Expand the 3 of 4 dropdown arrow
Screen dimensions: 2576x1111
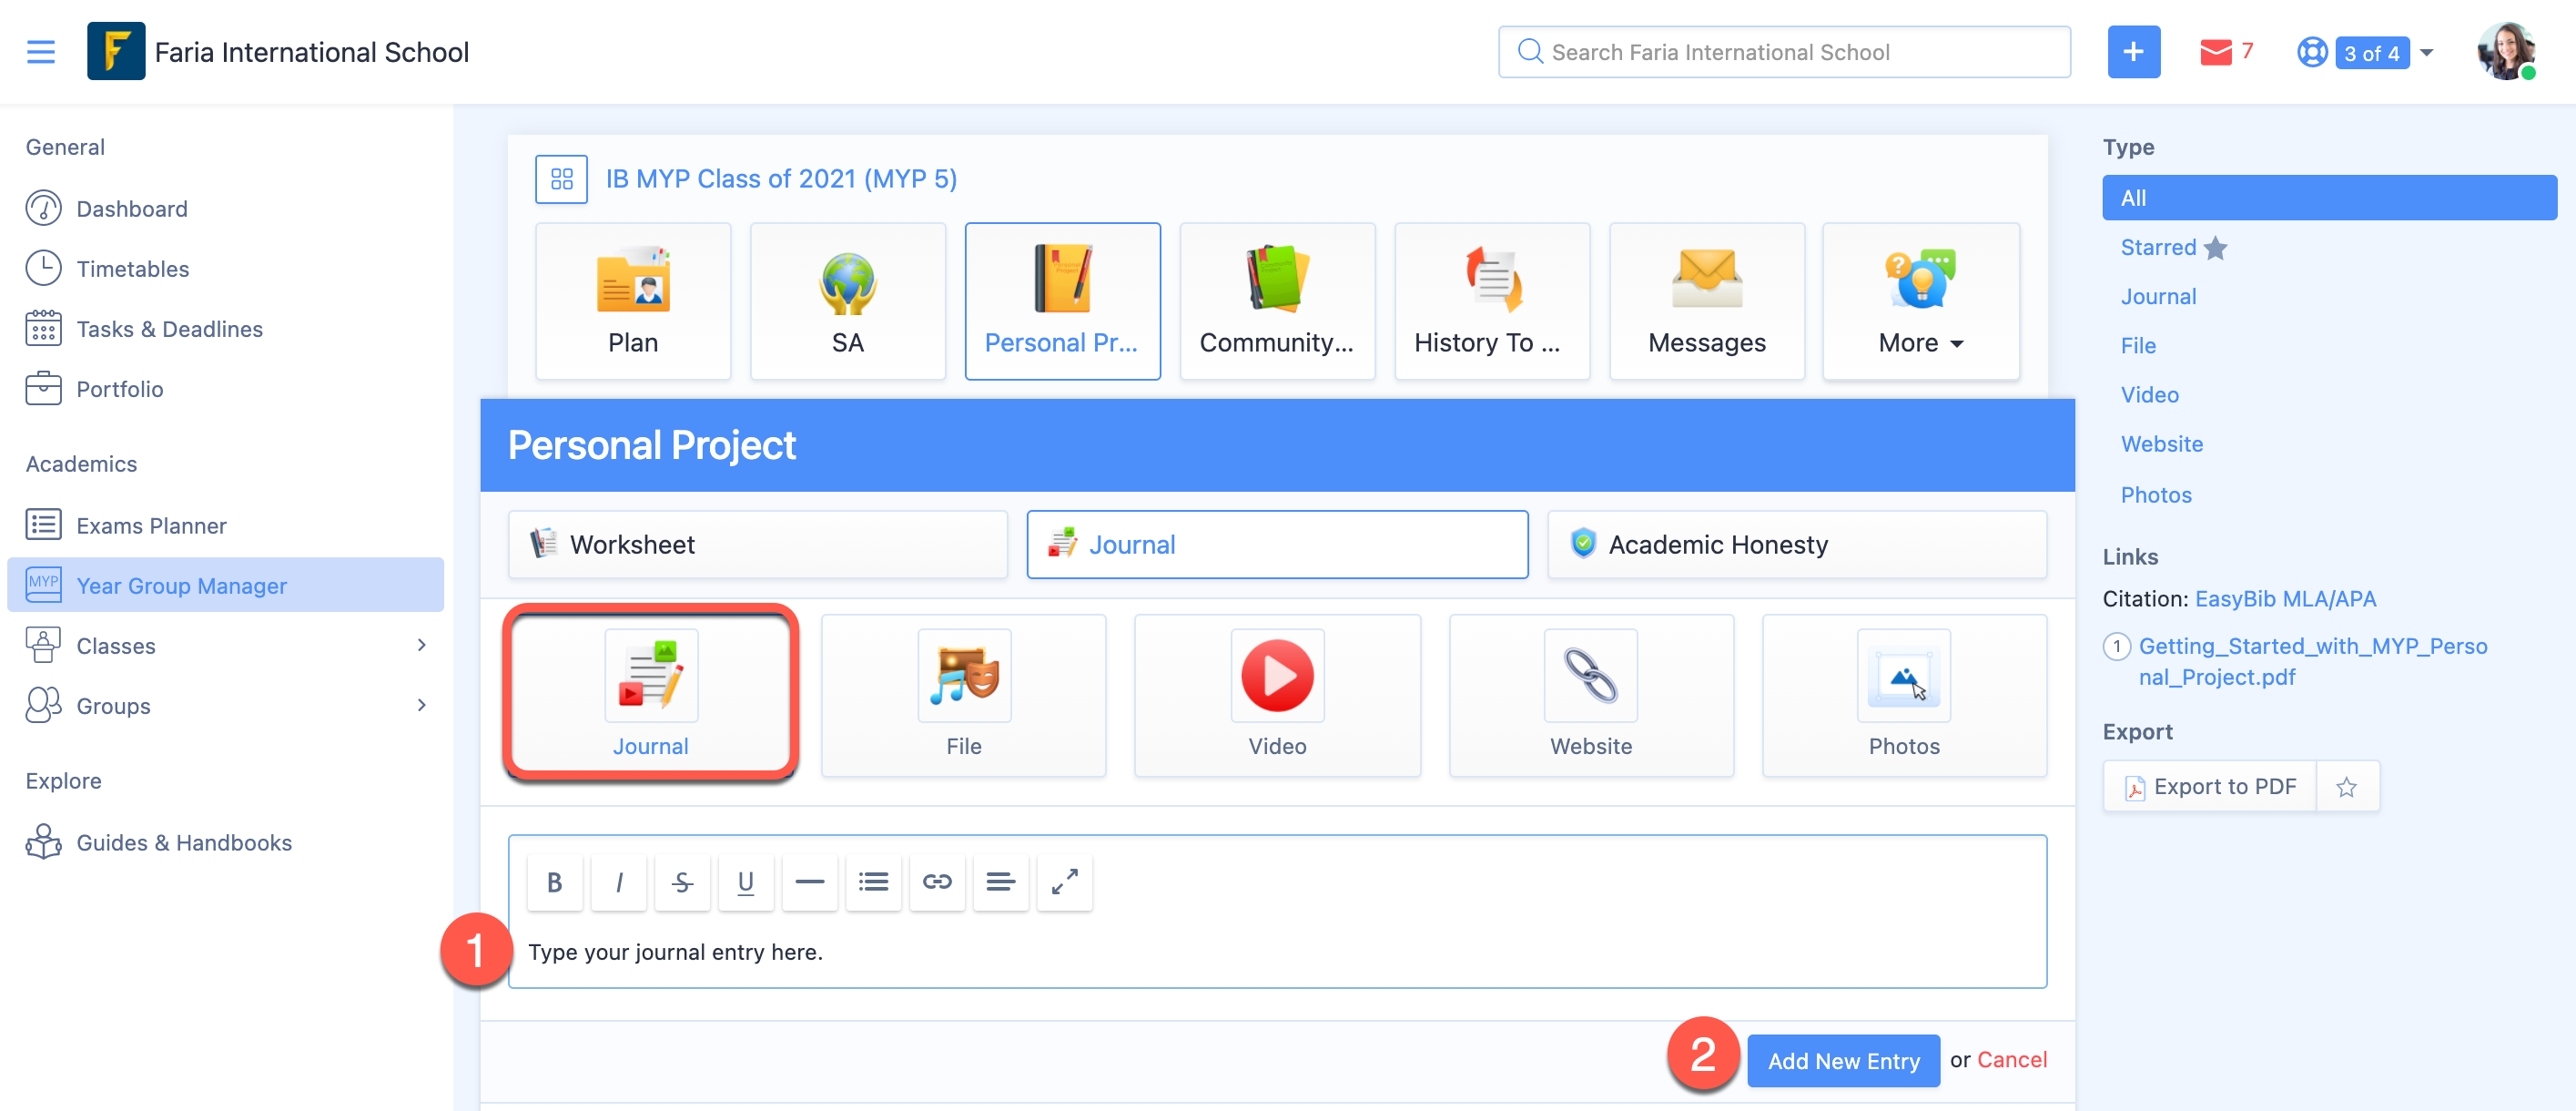click(2427, 53)
